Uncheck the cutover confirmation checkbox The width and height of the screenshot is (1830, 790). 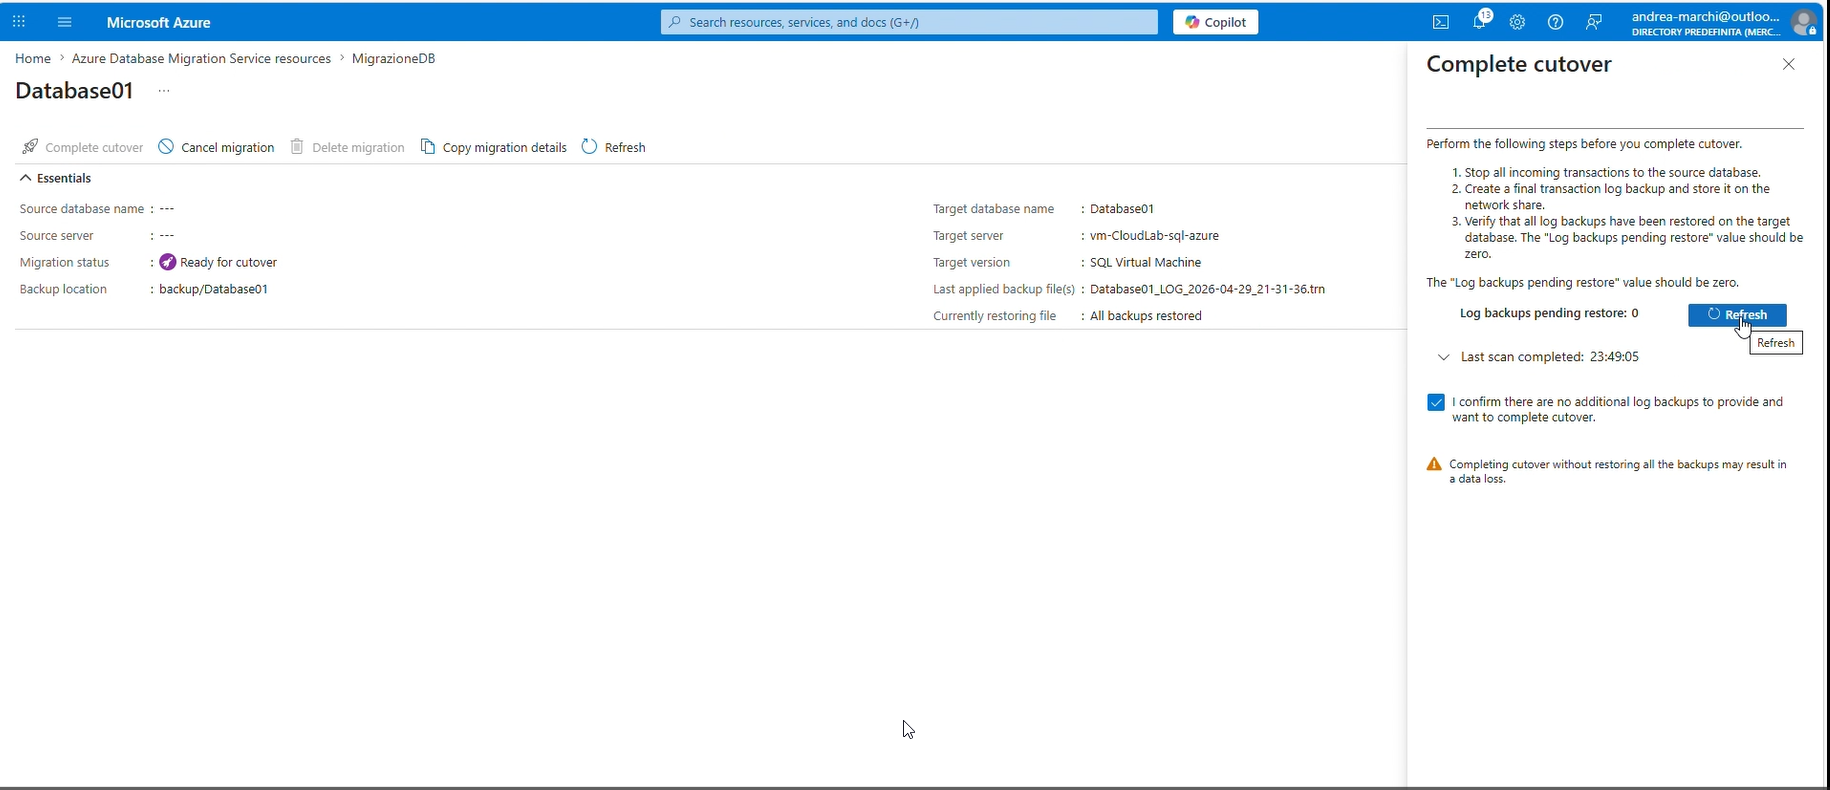pyautogui.click(x=1436, y=402)
